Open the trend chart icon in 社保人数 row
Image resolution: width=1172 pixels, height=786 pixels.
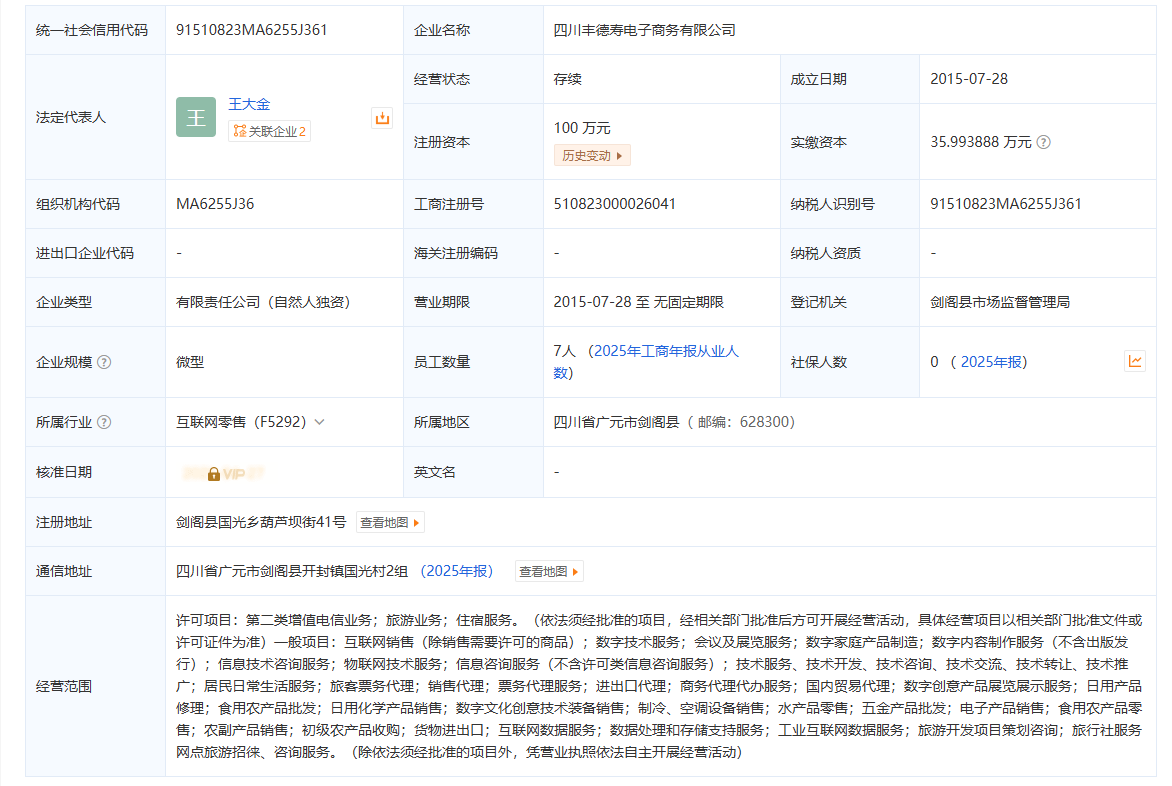pos(1135,362)
